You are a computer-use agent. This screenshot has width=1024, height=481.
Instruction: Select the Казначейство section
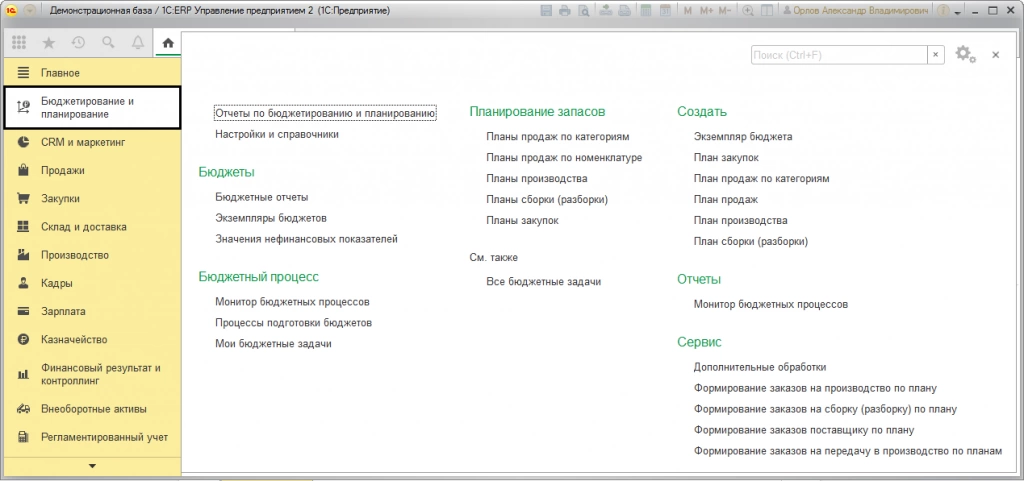coord(74,339)
